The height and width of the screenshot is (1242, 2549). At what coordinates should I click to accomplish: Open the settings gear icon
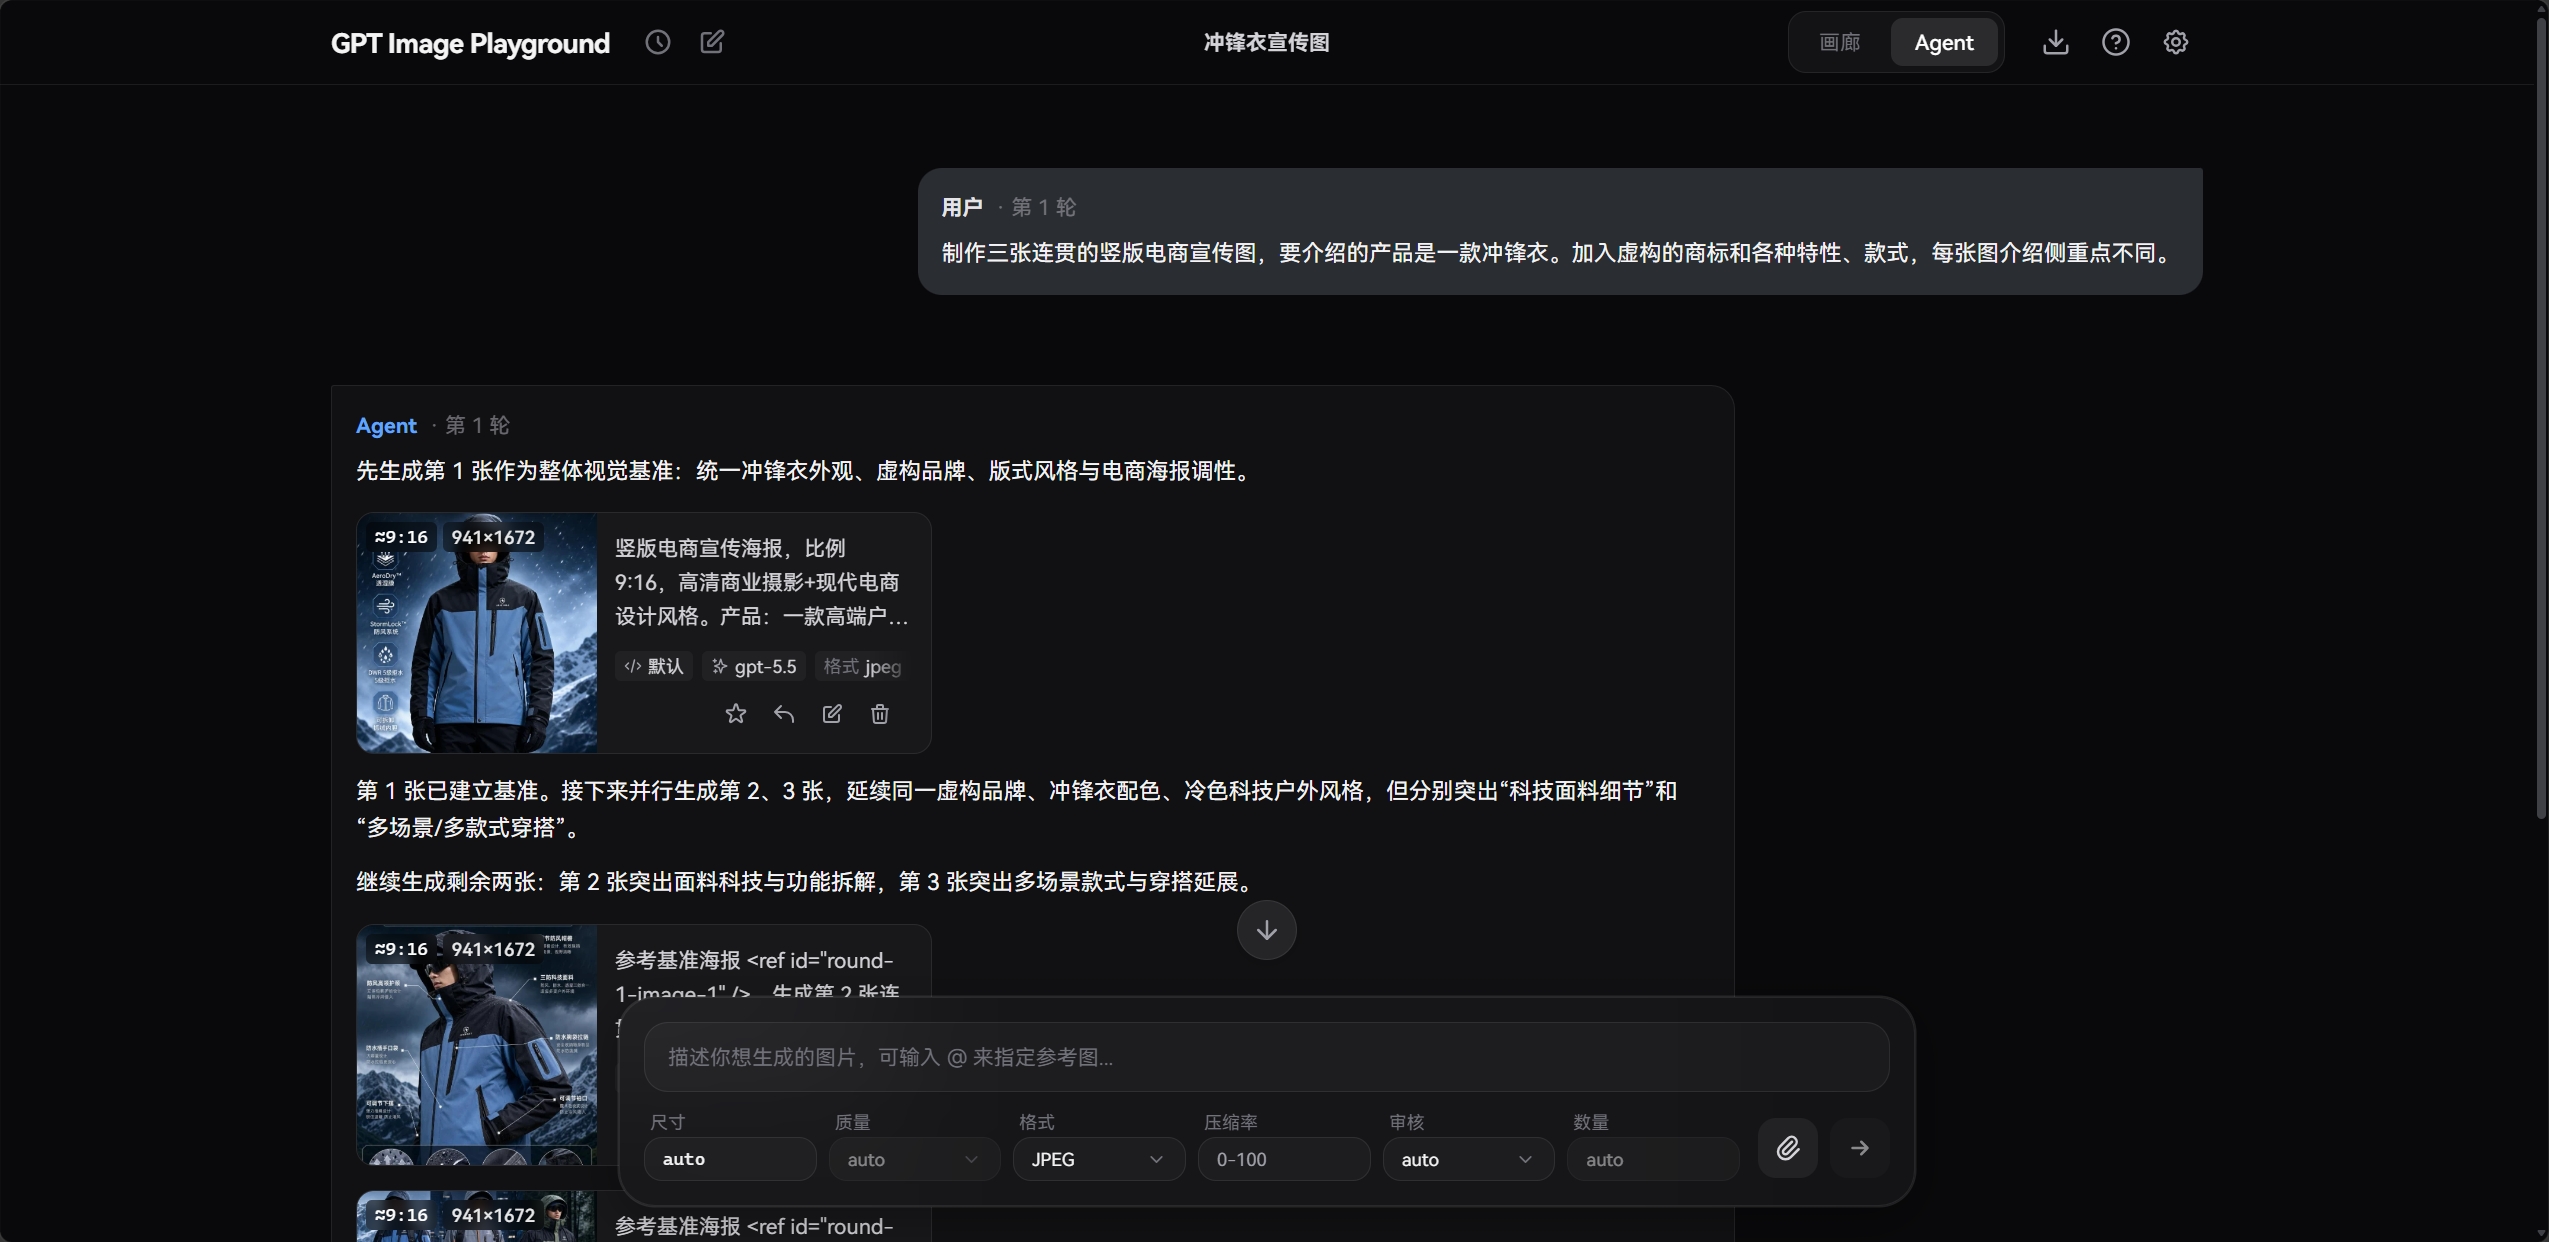2175,42
